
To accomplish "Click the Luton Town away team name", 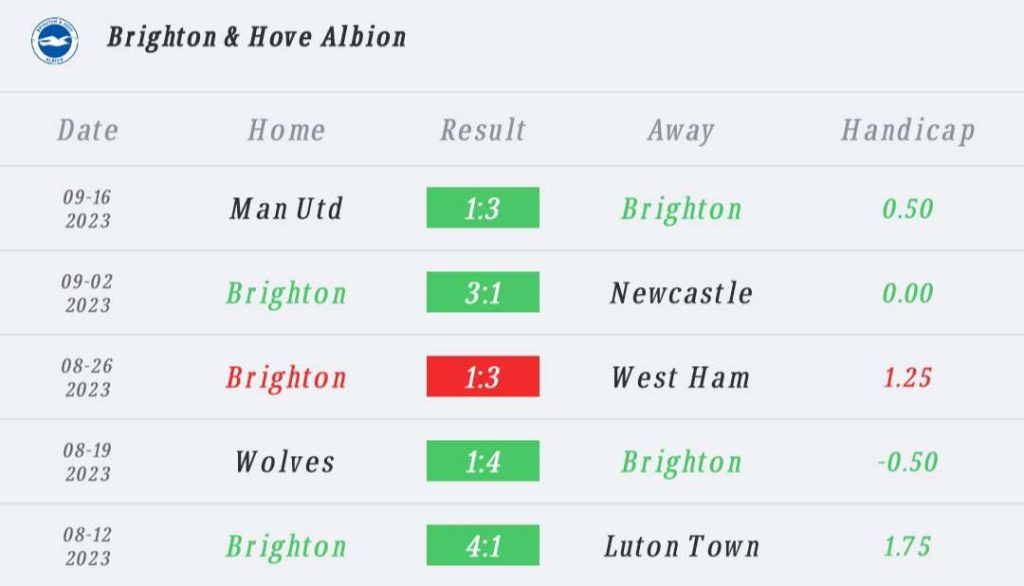I will coord(682,546).
